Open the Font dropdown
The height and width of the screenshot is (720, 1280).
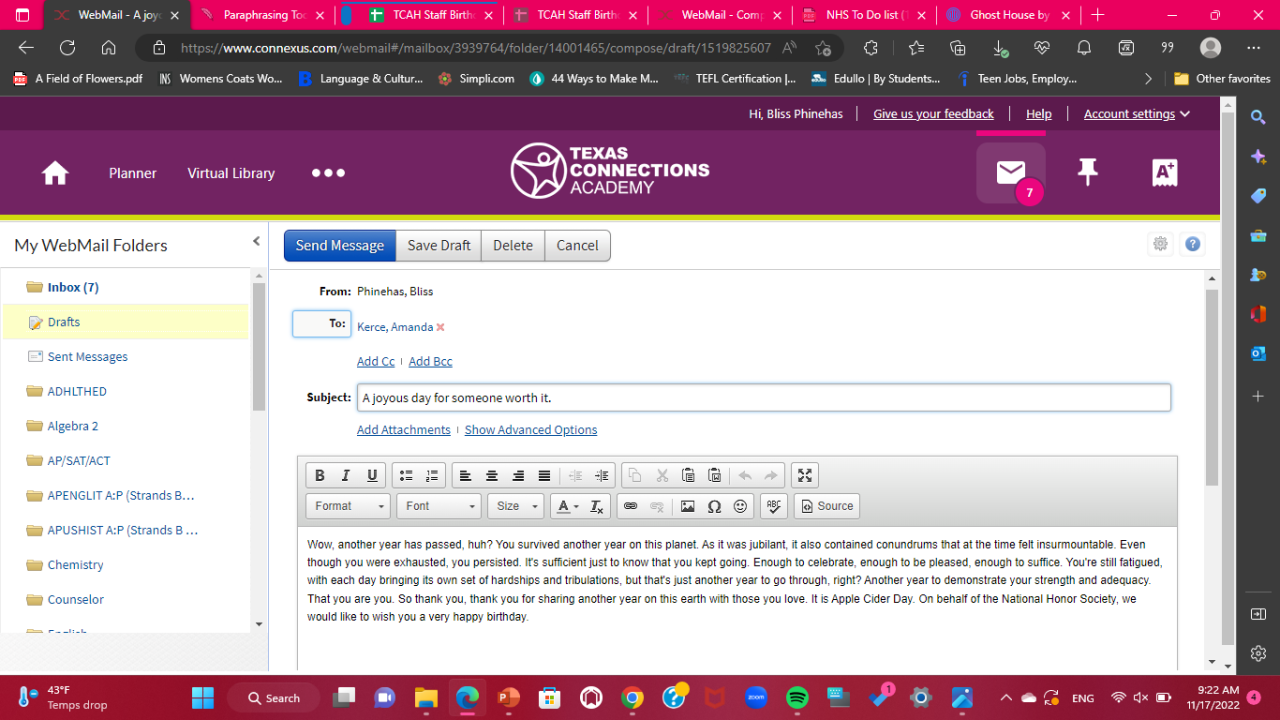pyautogui.click(x=439, y=506)
